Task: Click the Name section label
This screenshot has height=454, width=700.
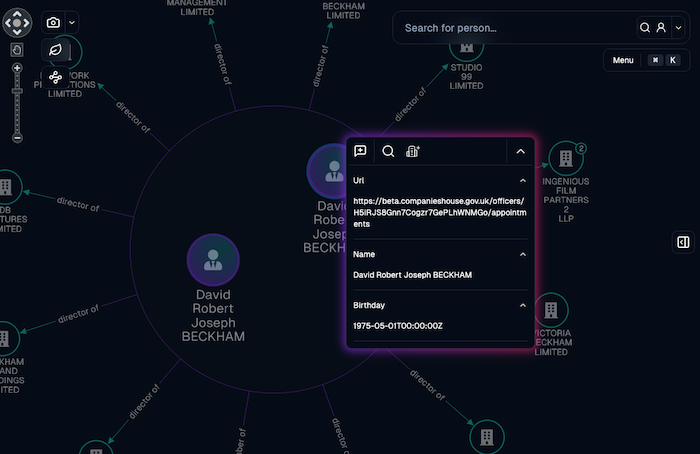Action: tap(364, 254)
